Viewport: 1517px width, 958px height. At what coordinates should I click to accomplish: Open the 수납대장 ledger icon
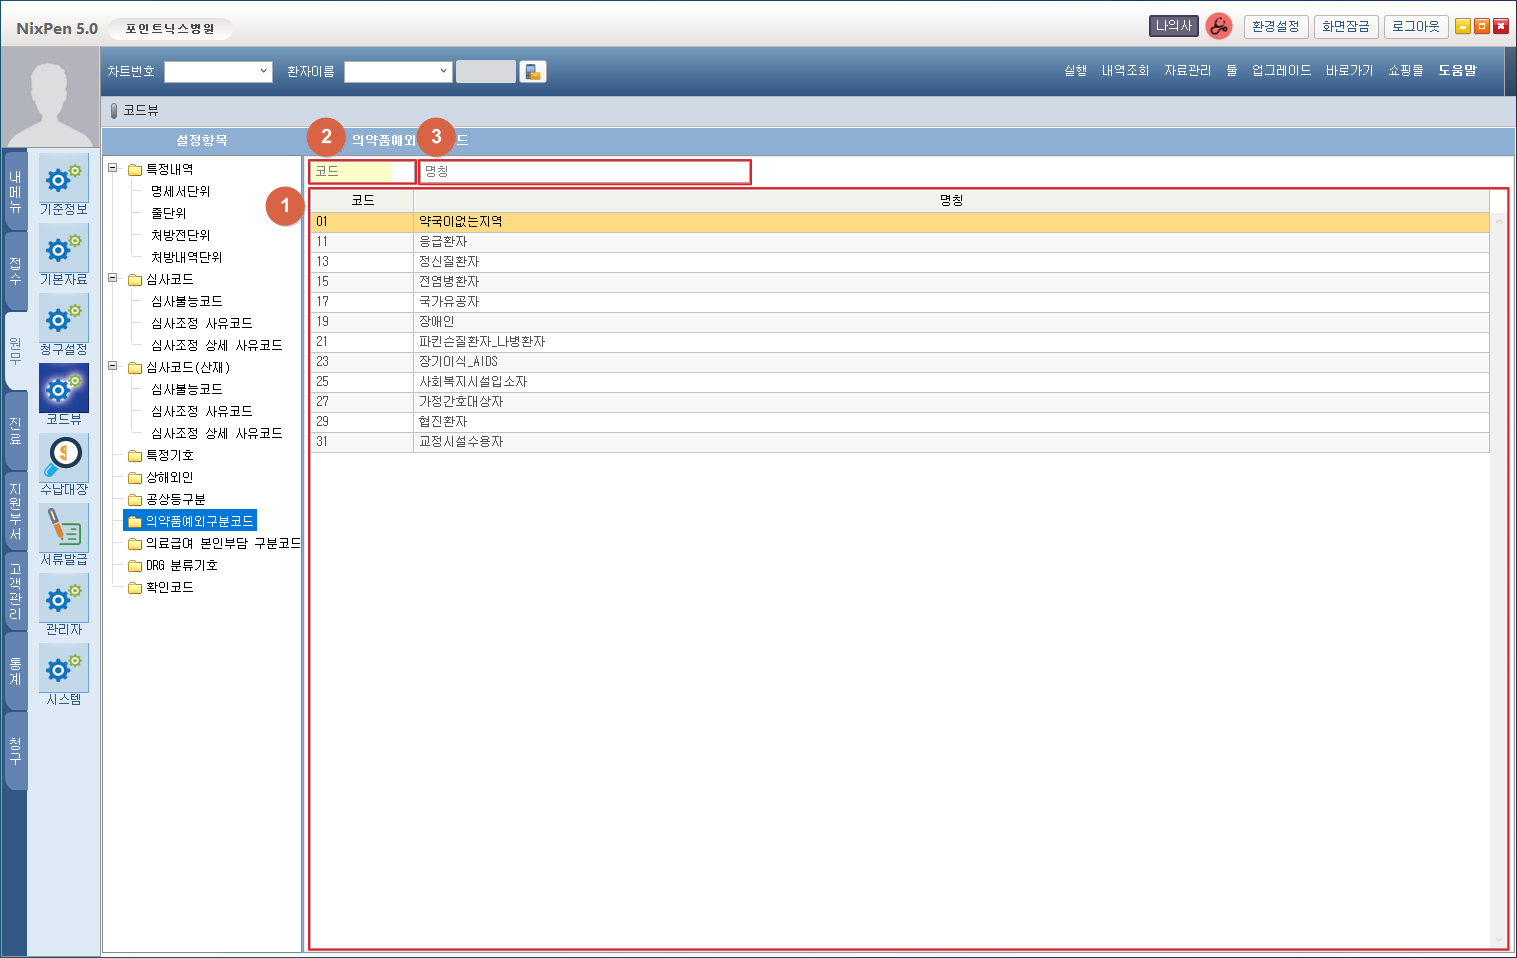63,460
